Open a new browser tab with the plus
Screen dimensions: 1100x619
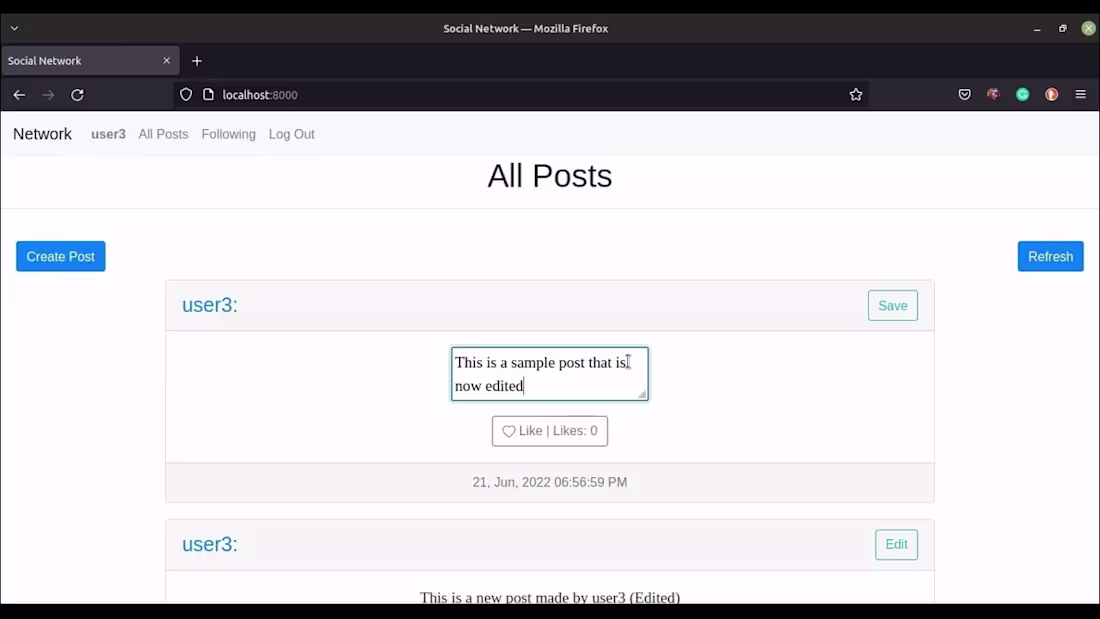click(x=196, y=61)
